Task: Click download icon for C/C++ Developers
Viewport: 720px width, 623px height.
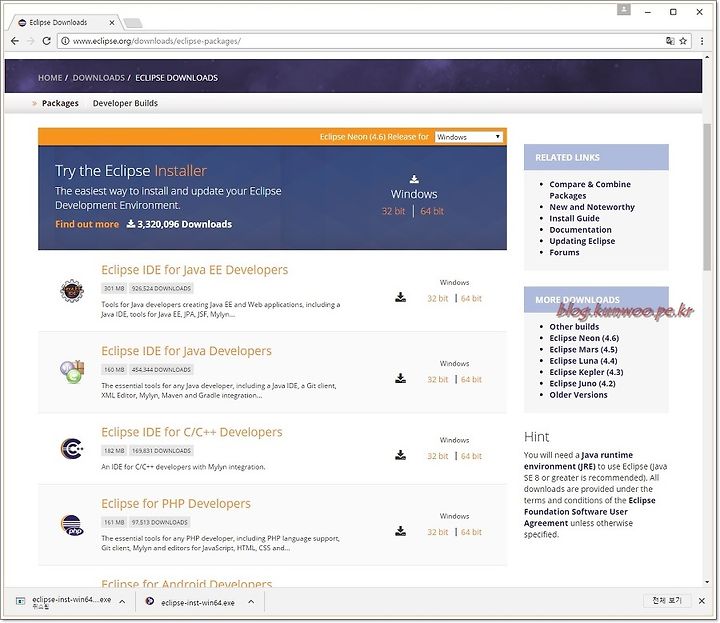Action: (400, 455)
